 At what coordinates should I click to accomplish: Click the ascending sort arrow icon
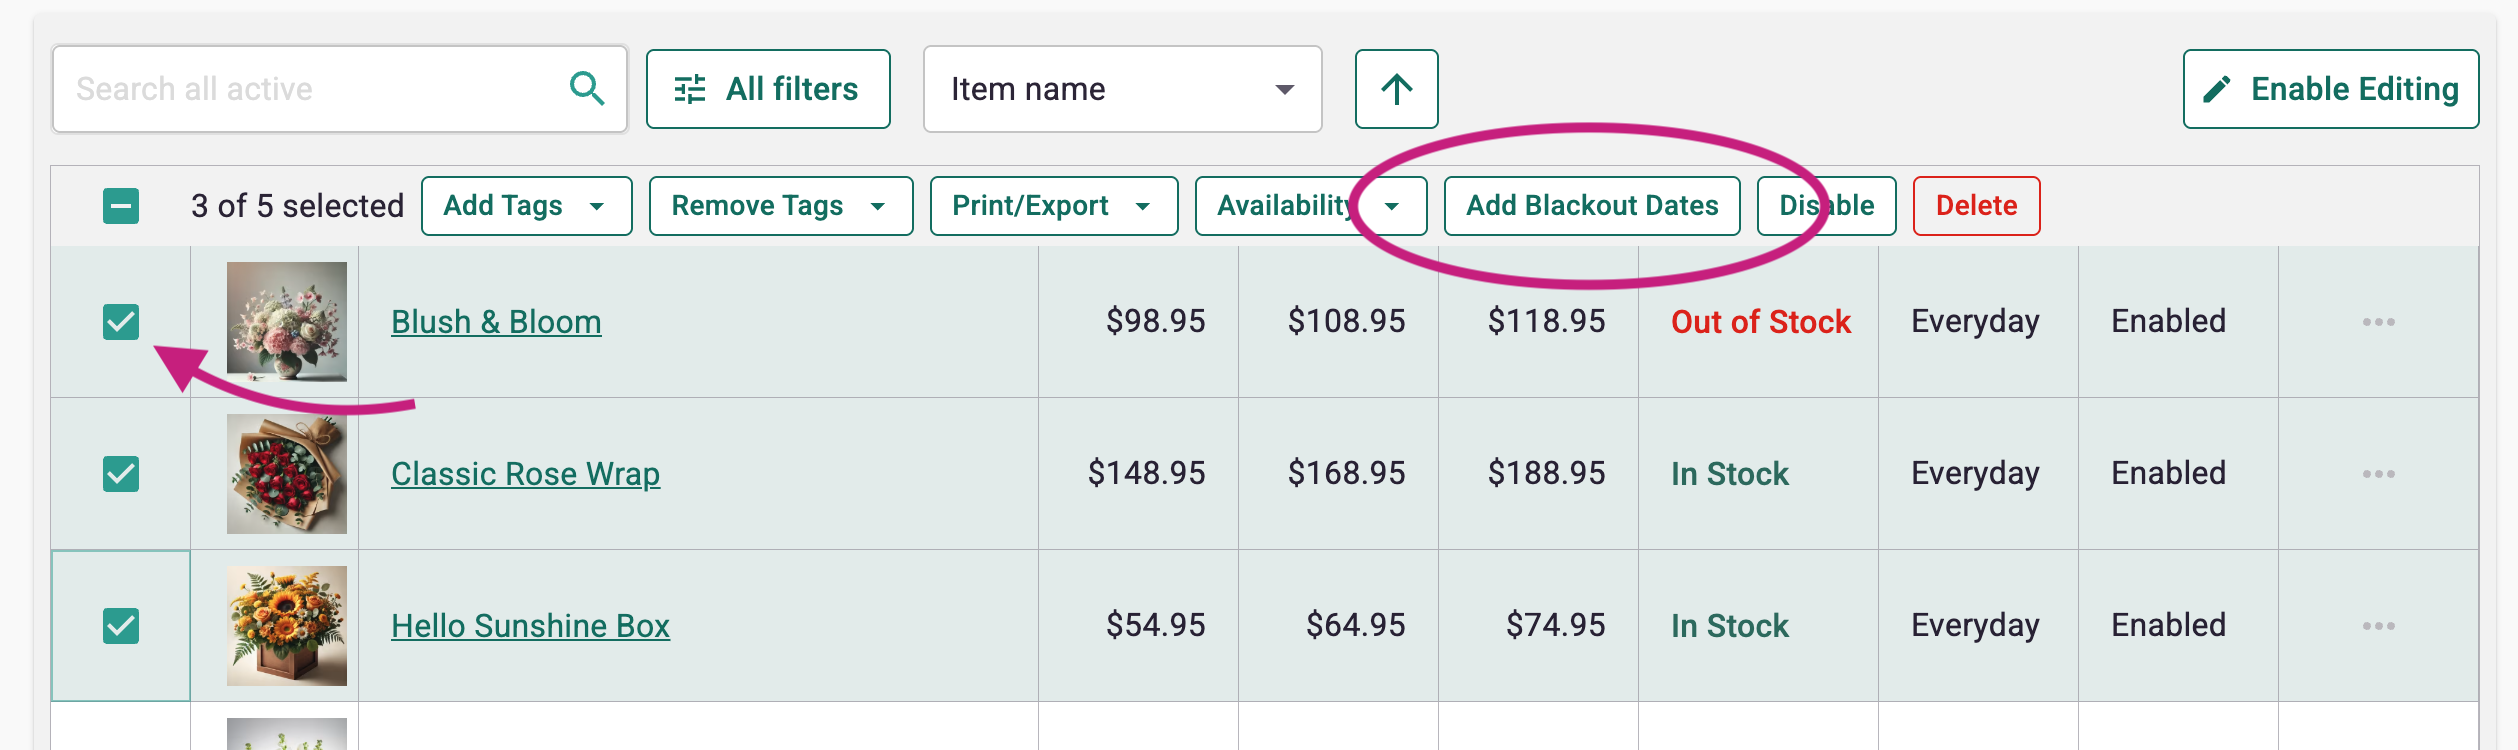click(1396, 89)
